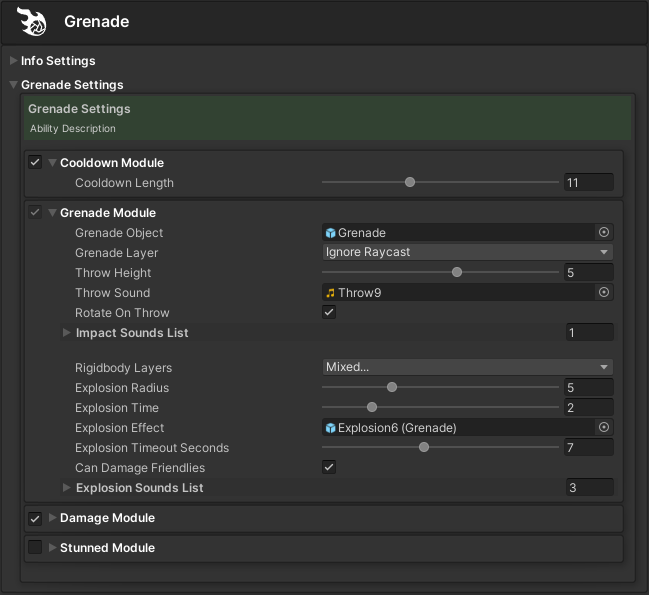649x595 pixels.
Task: Expand the Damage Module foldout
Action: pos(52,518)
